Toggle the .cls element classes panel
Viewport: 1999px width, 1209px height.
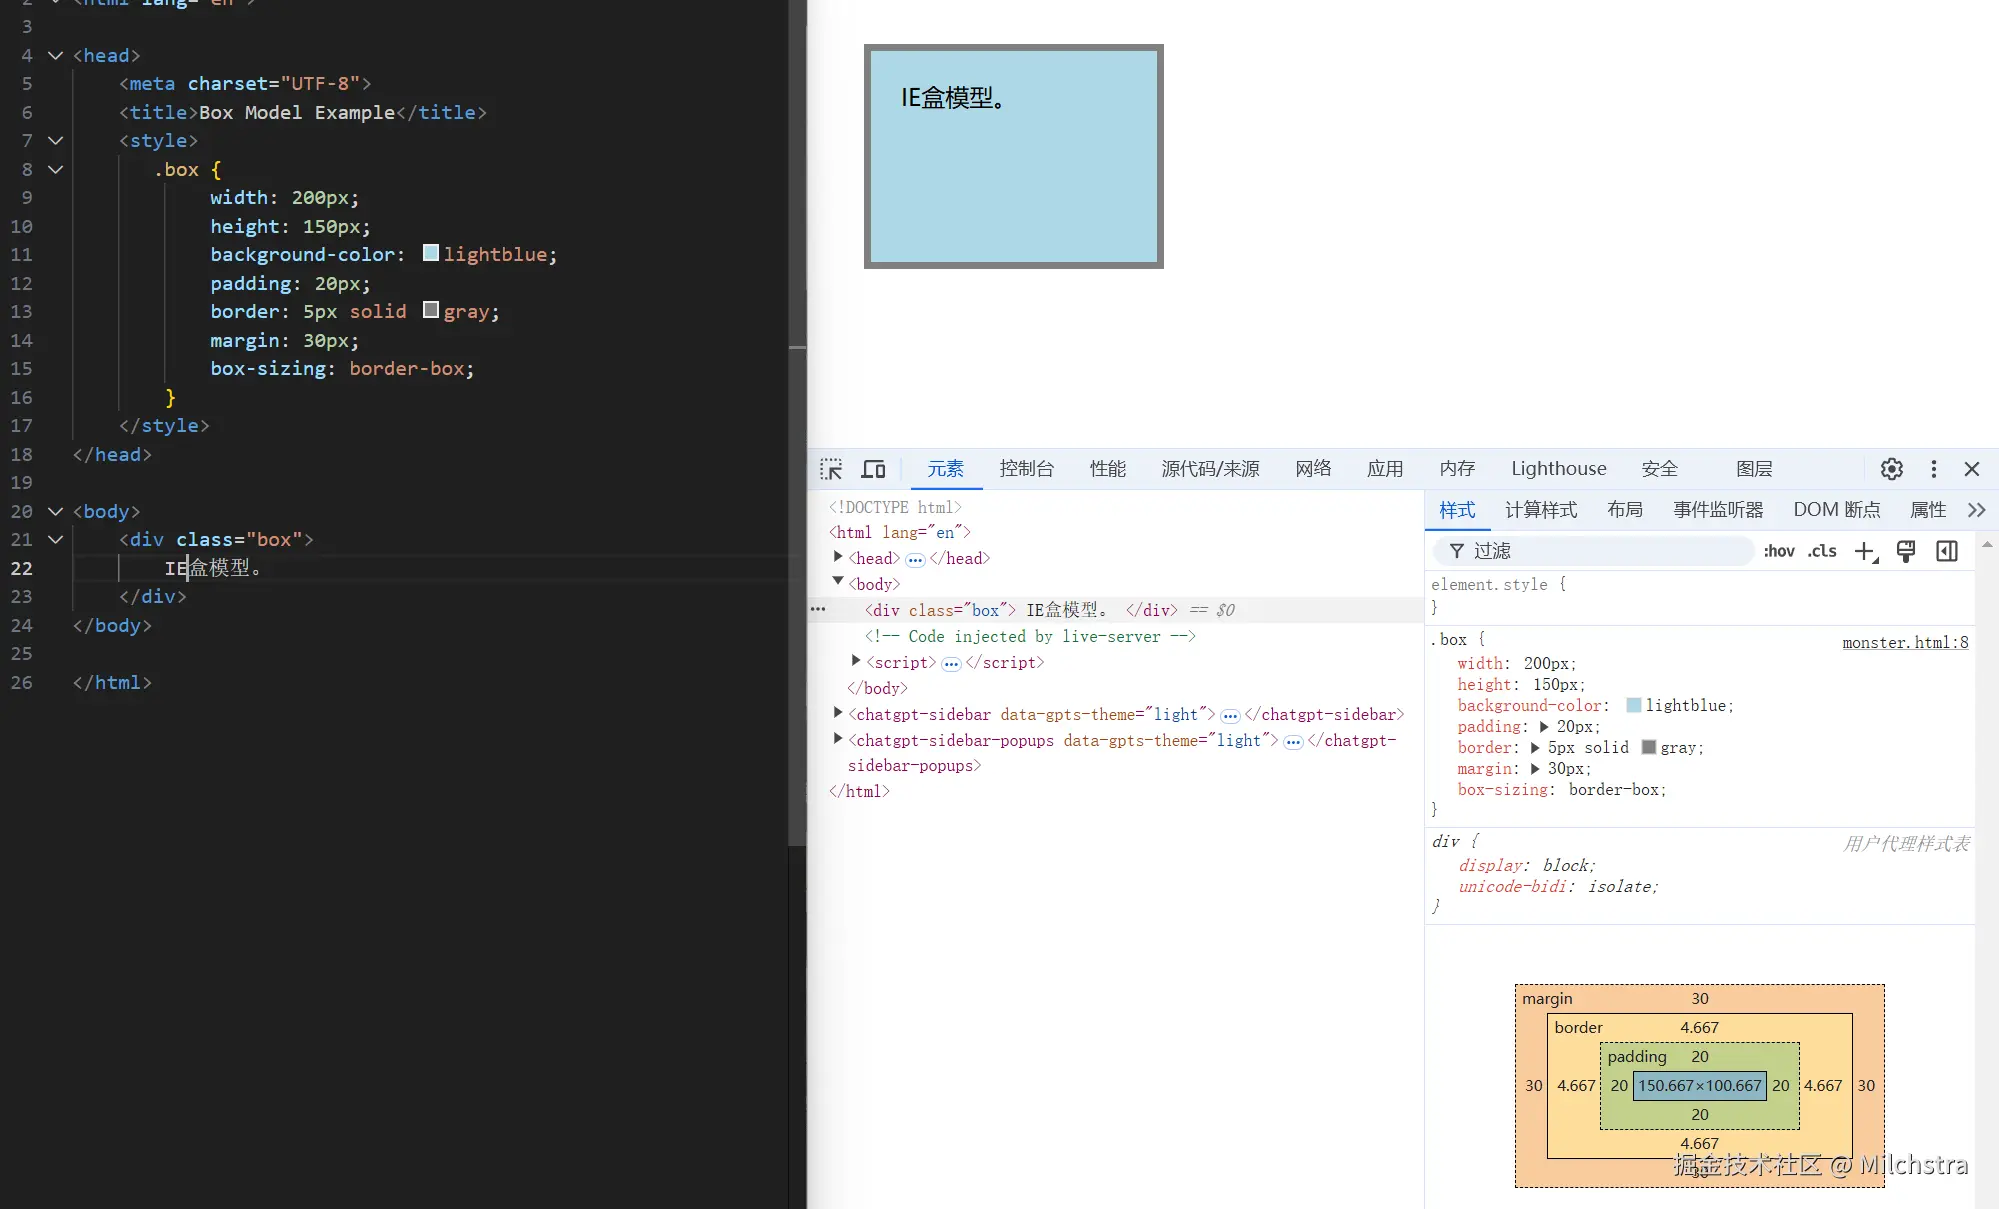[x=1822, y=551]
